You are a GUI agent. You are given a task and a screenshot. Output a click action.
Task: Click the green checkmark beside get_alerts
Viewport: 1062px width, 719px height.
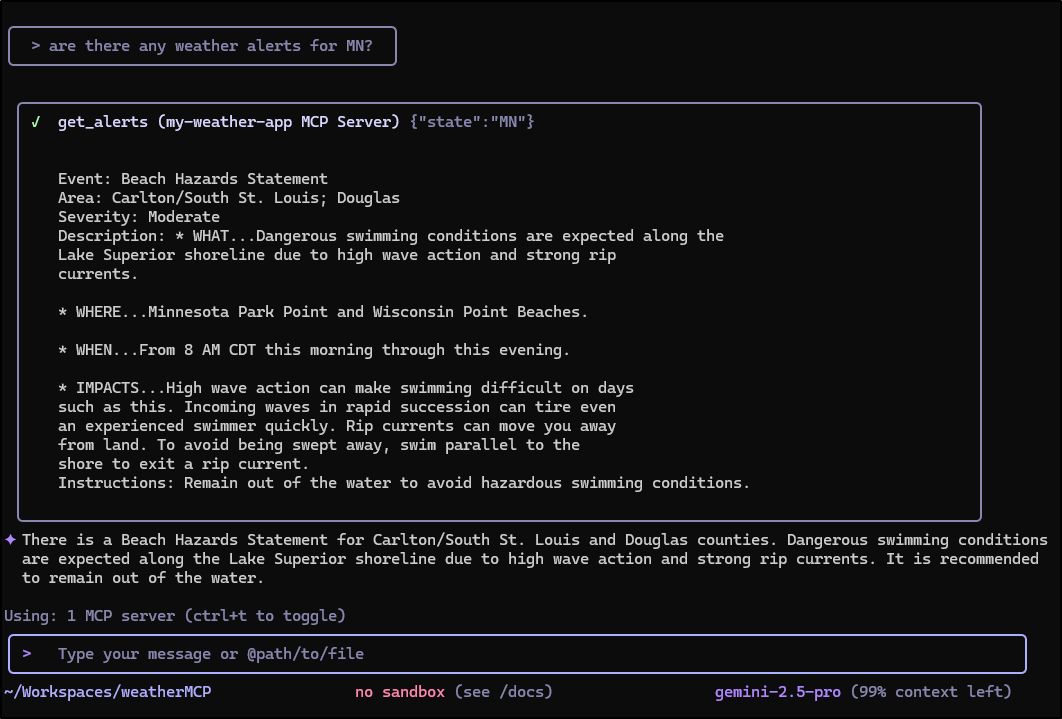click(36, 122)
